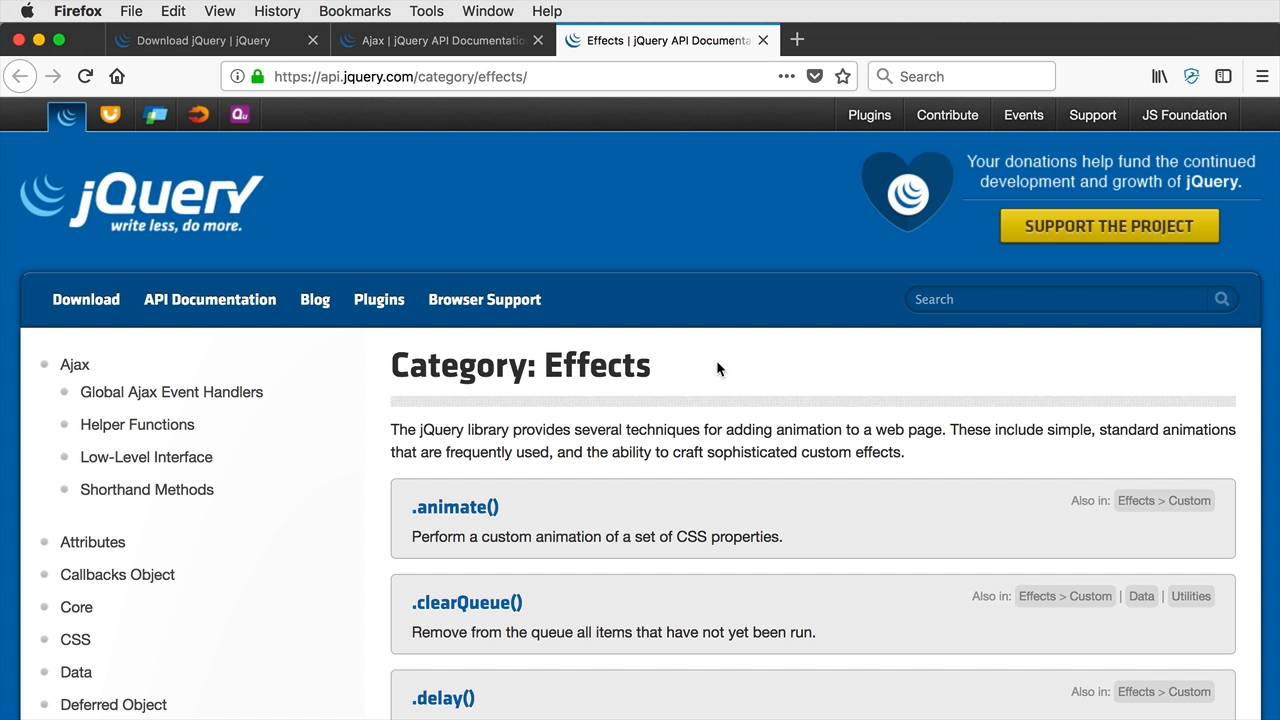
Task: Open the Firefox hamburger menu
Action: tap(1262, 76)
